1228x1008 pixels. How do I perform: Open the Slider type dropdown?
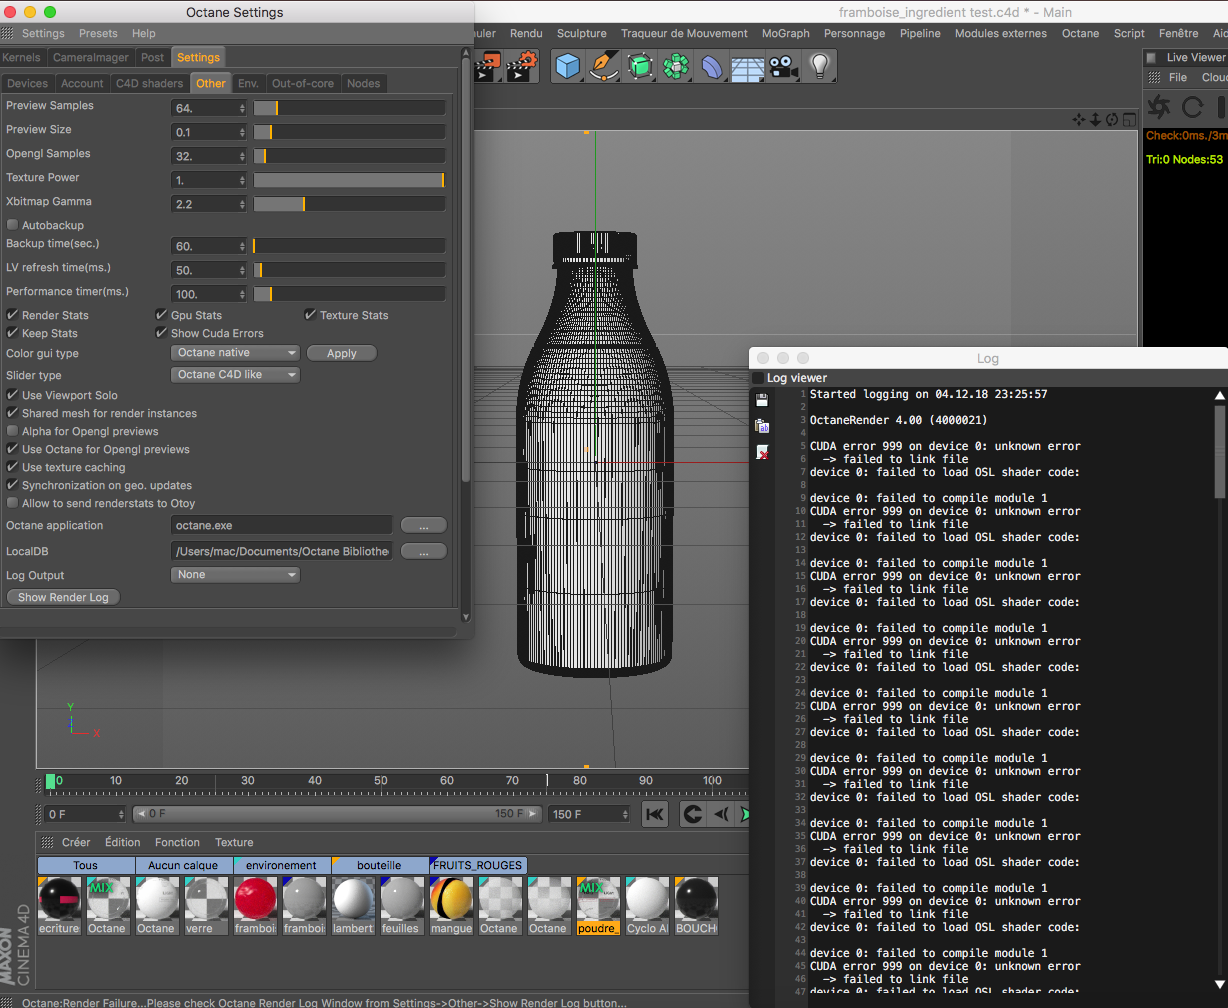pos(236,375)
